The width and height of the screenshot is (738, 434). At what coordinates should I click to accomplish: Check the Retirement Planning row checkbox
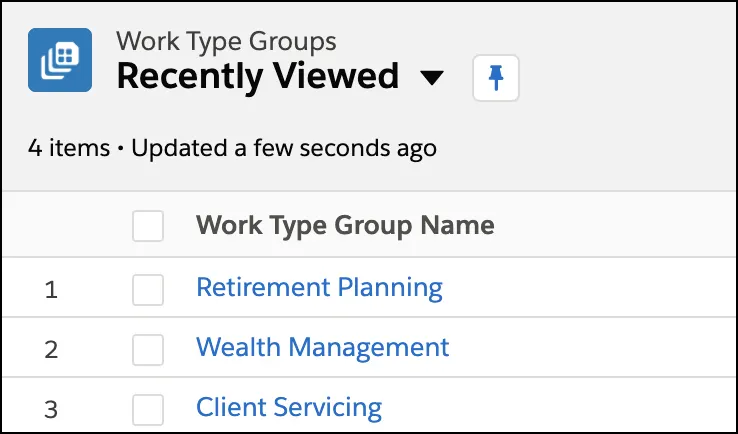tap(148, 290)
